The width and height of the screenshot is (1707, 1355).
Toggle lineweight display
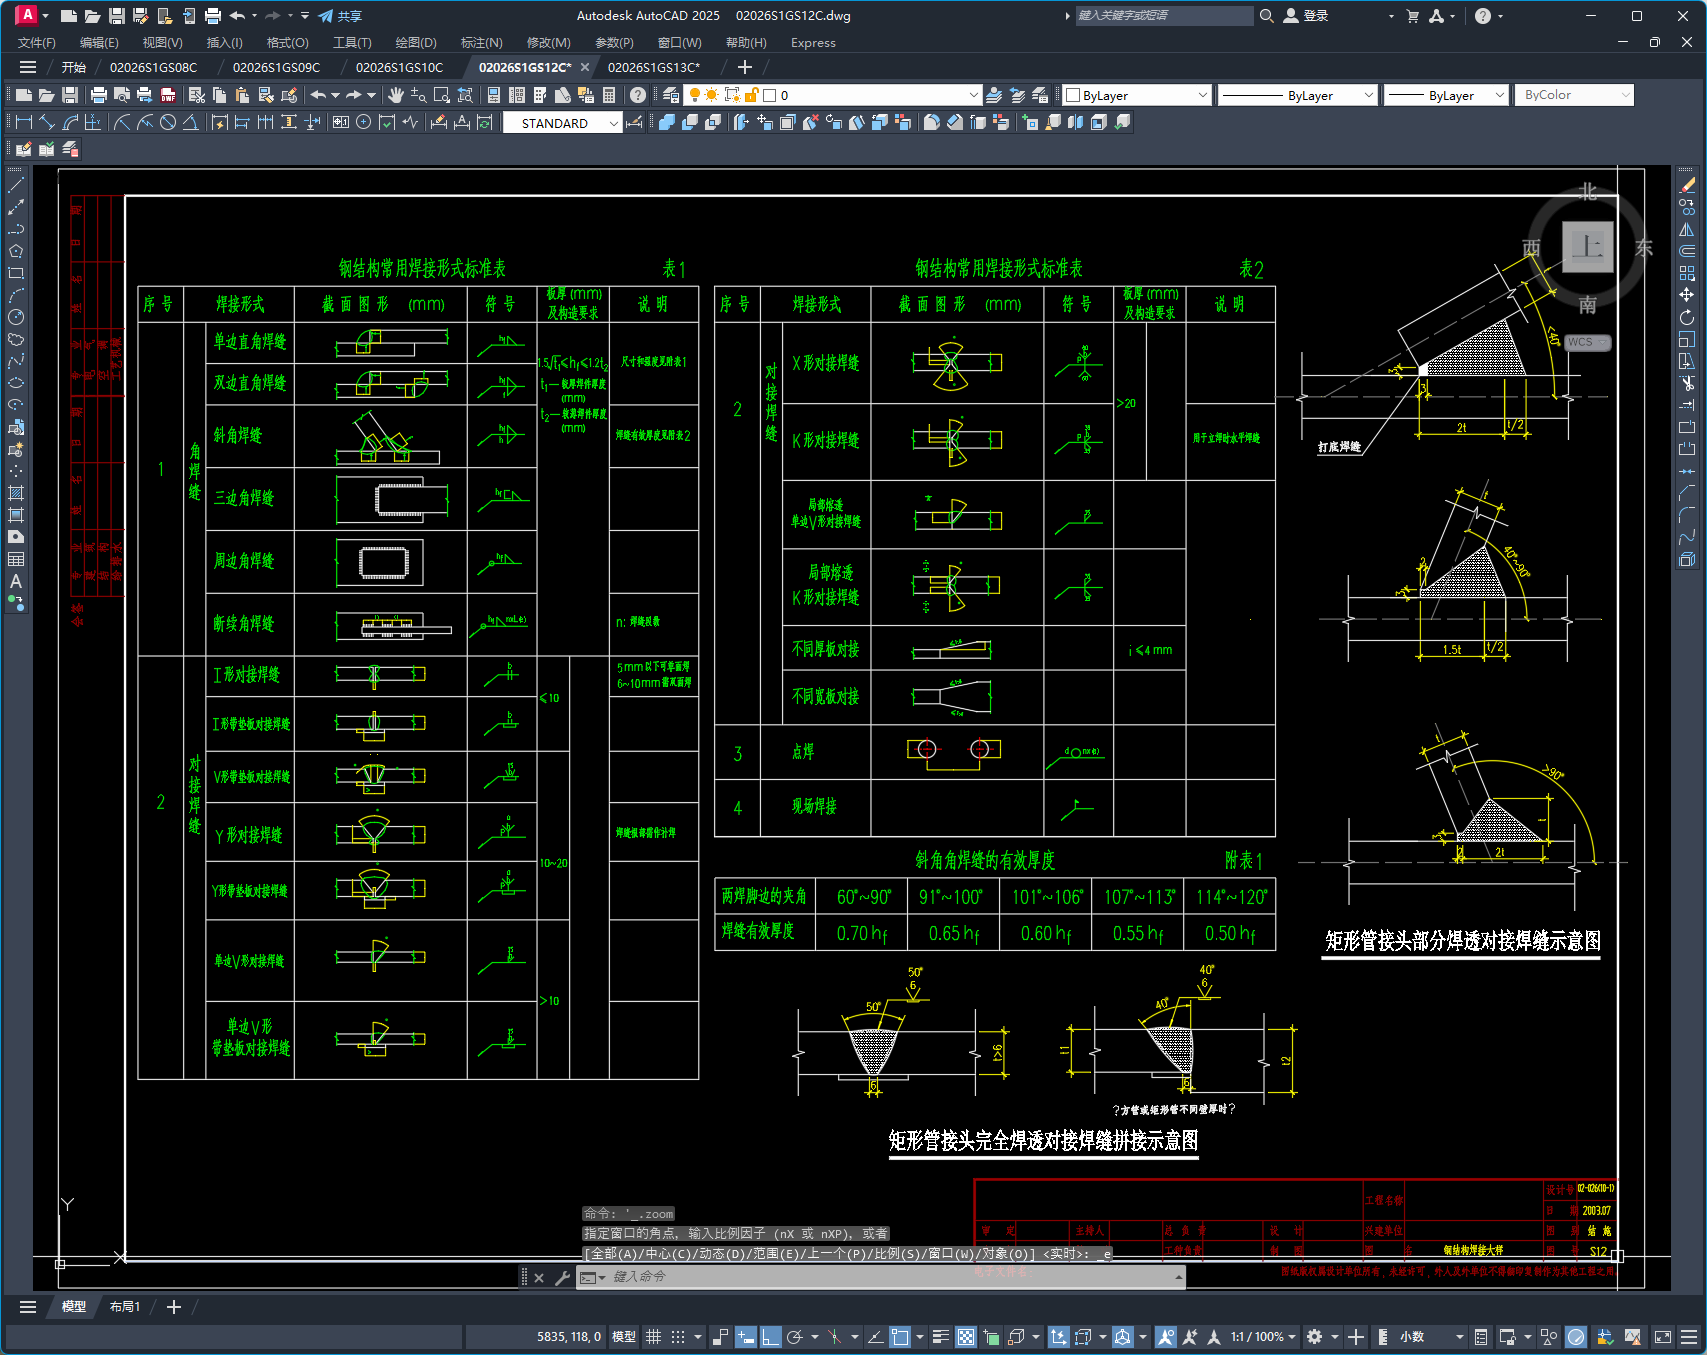coord(941,1337)
